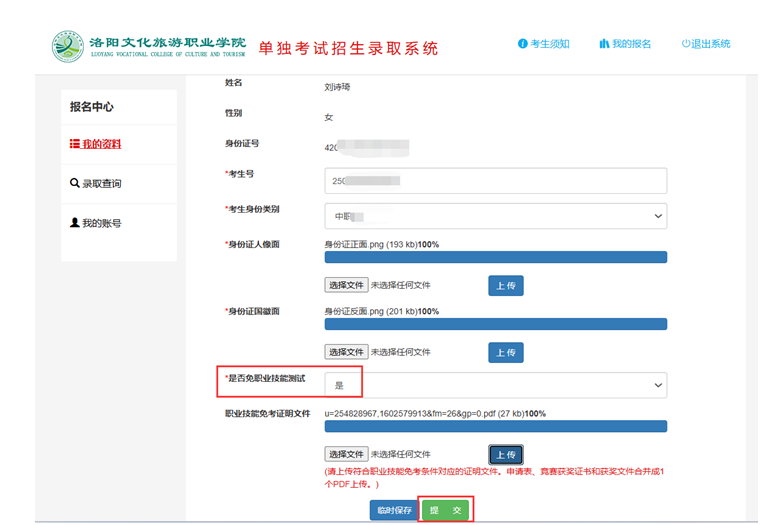Open 我的资料 in sidebar
The image size is (769, 525).
click(x=101, y=144)
